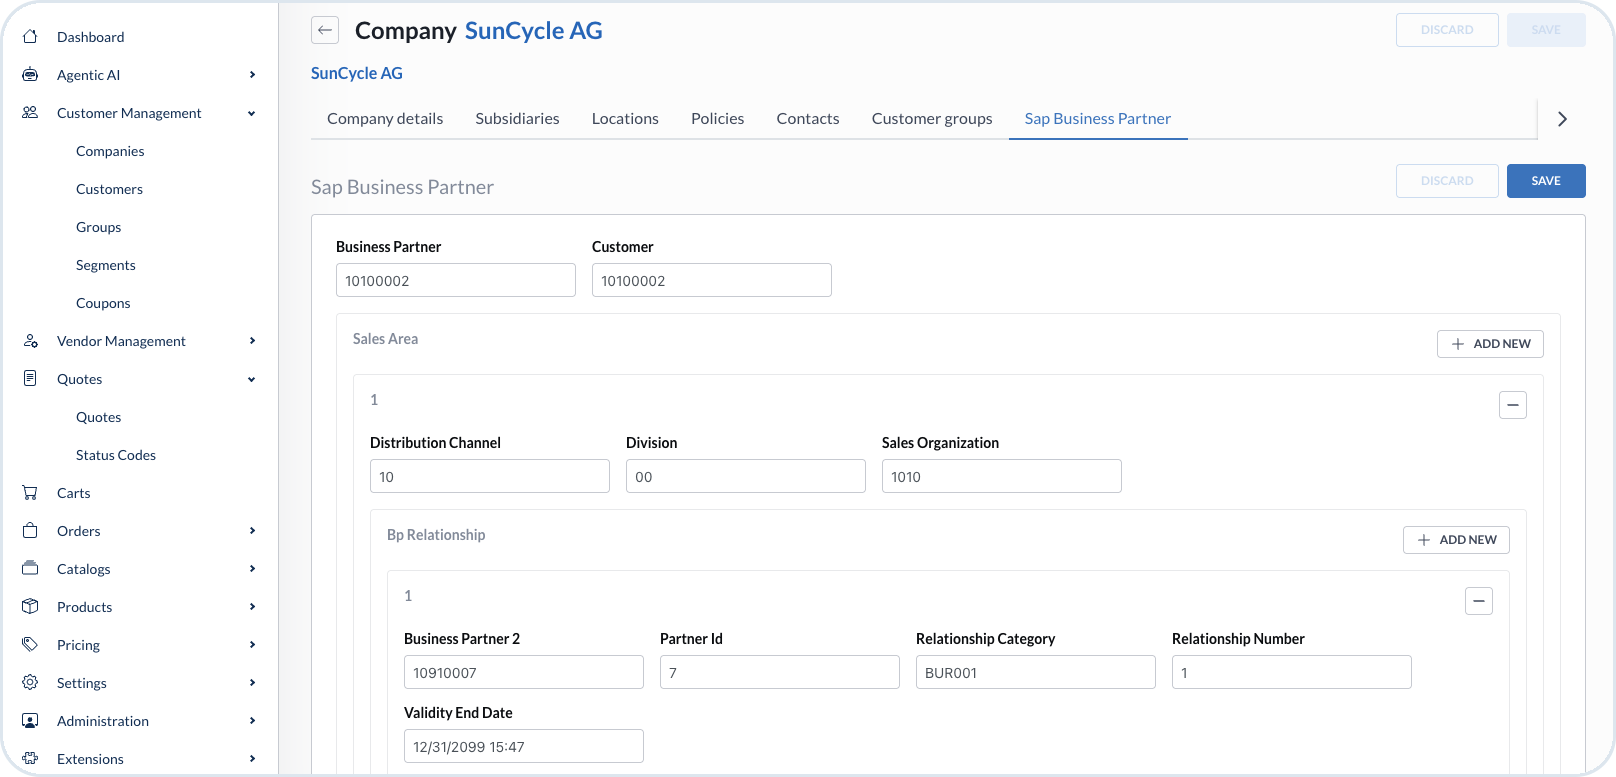
Task: Click the Division input field
Action: coord(746,476)
